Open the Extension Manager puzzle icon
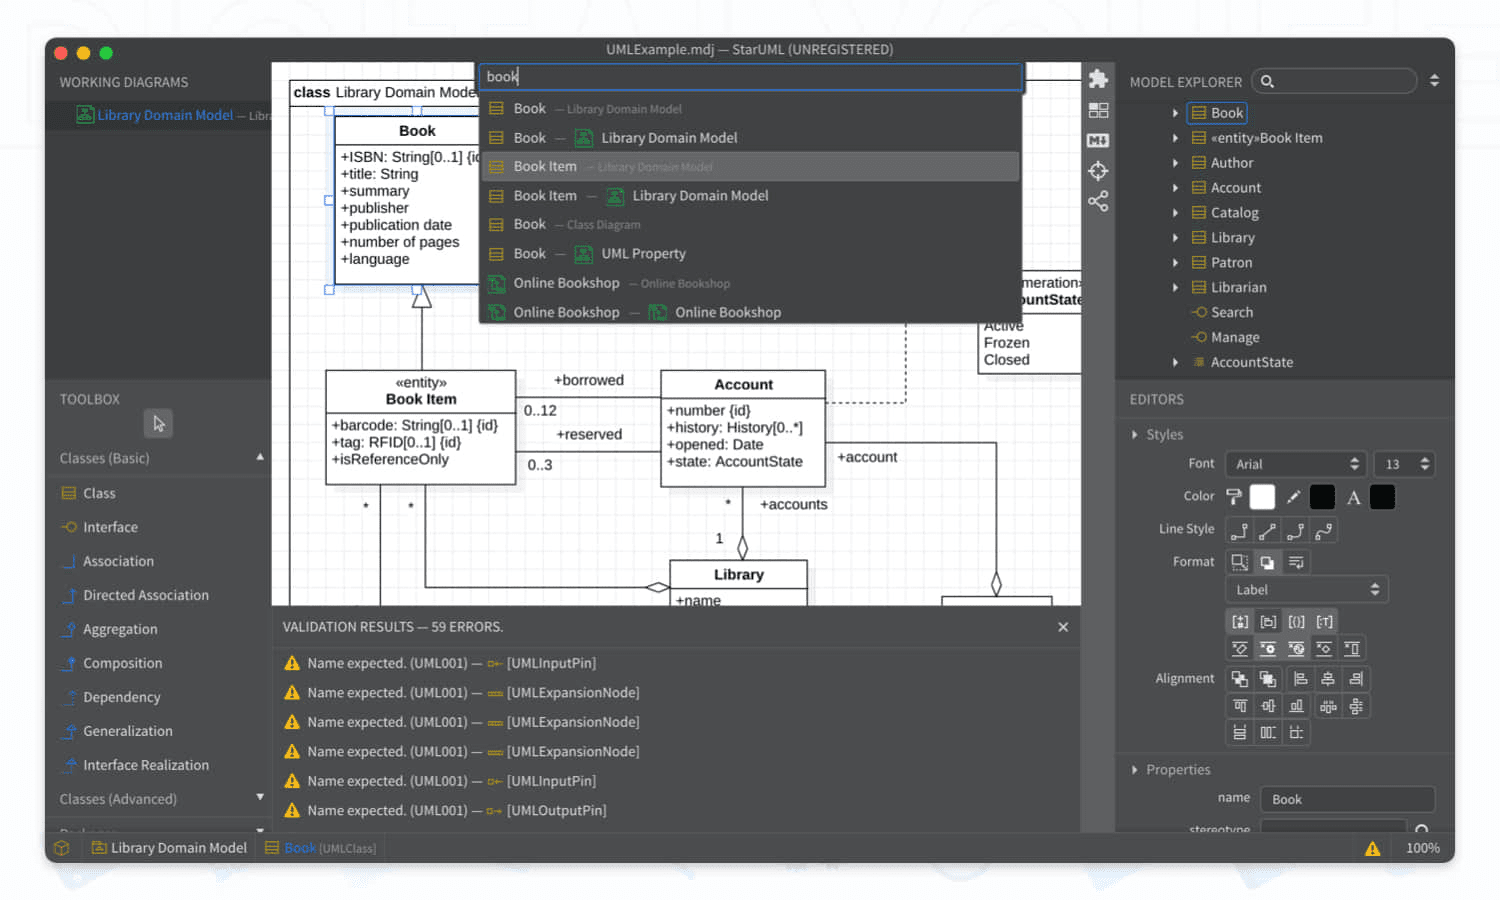This screenshot has height=900, width=1500. point(1098,79)
